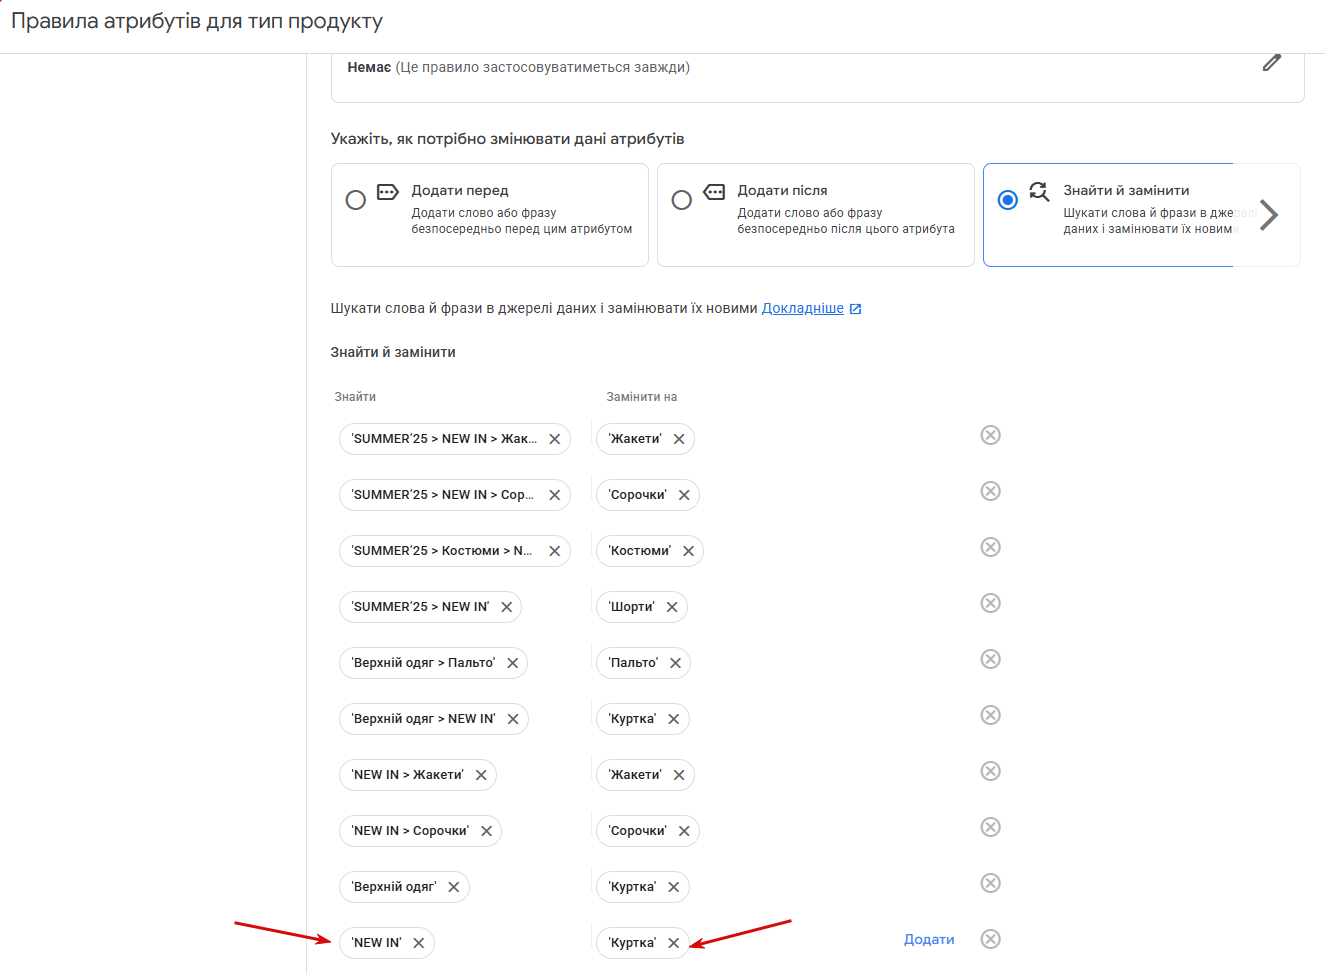Image resolution: width=1325 pixels, height=974 pixels.
Task: Remove the 'Пальто' replacement chip
Action: coord(675,663)
